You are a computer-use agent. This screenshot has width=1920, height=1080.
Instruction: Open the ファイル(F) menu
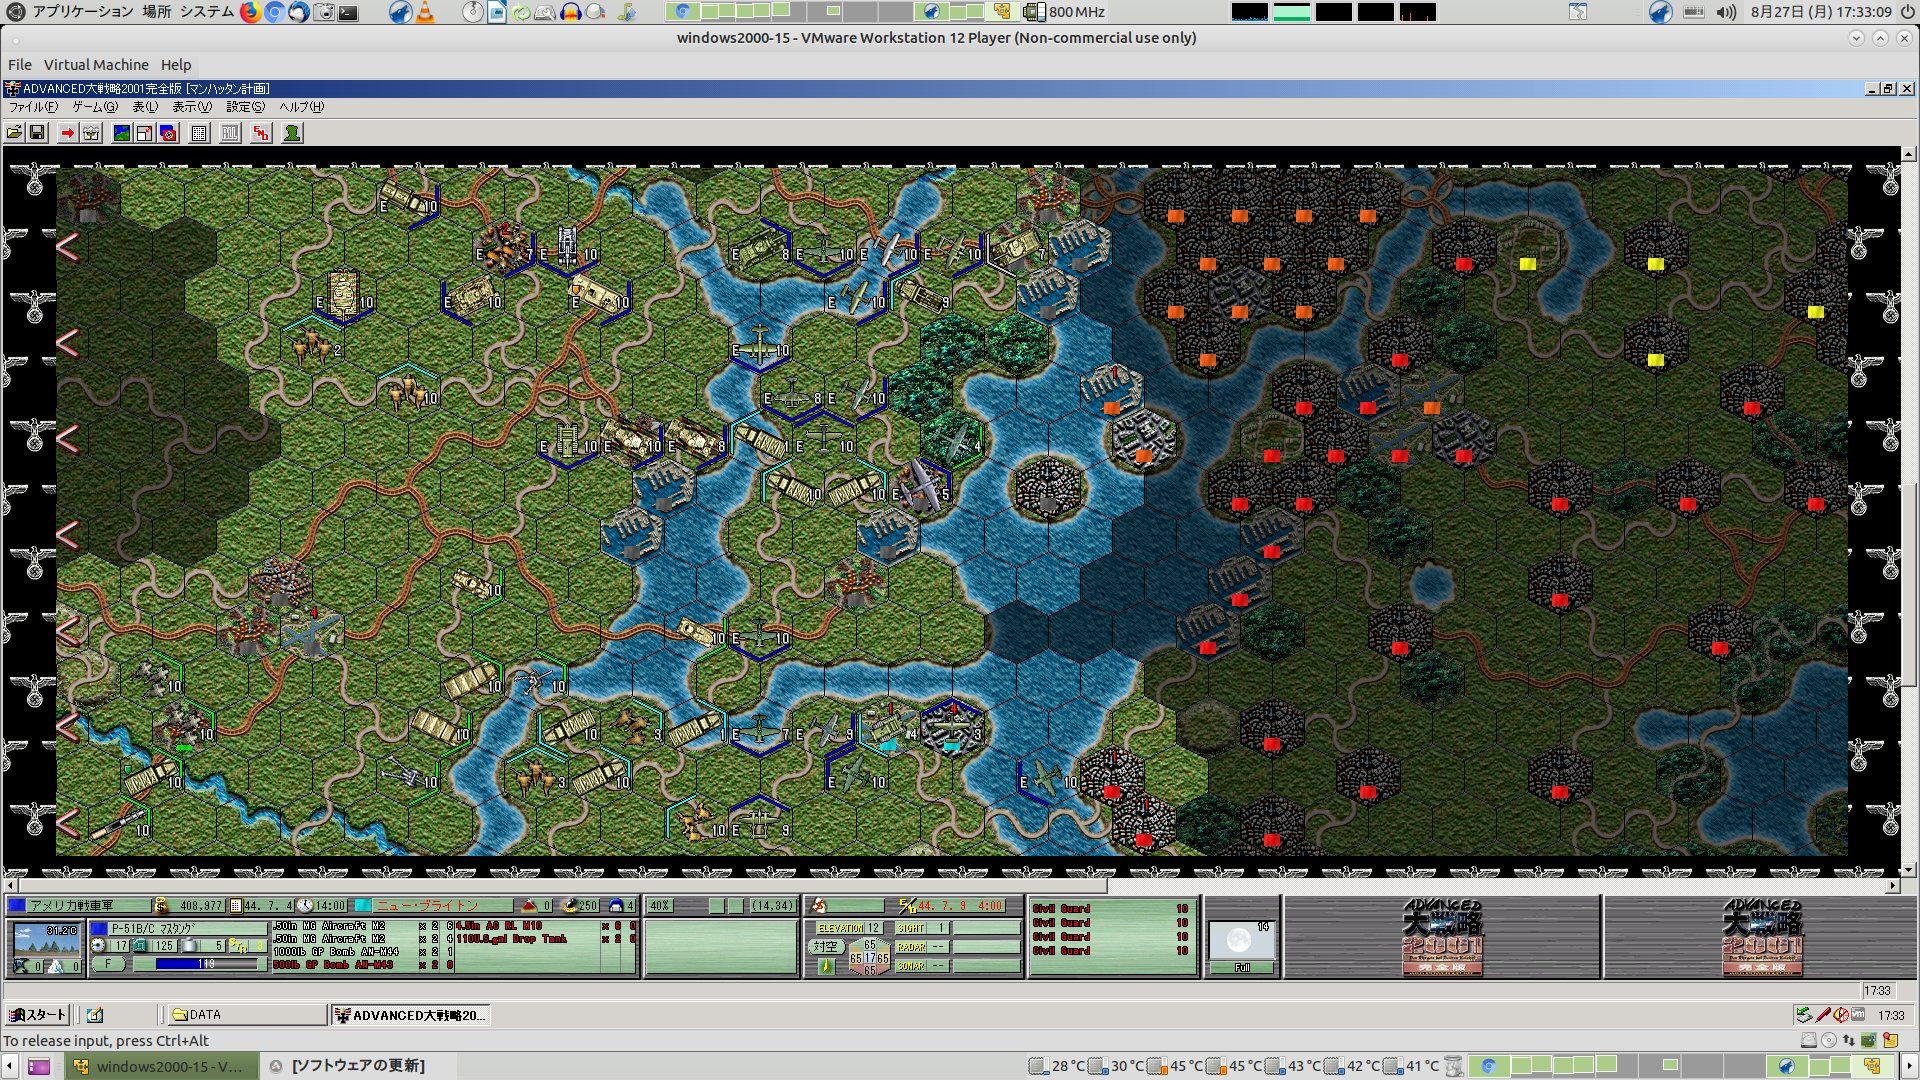[x=33, y=107]
